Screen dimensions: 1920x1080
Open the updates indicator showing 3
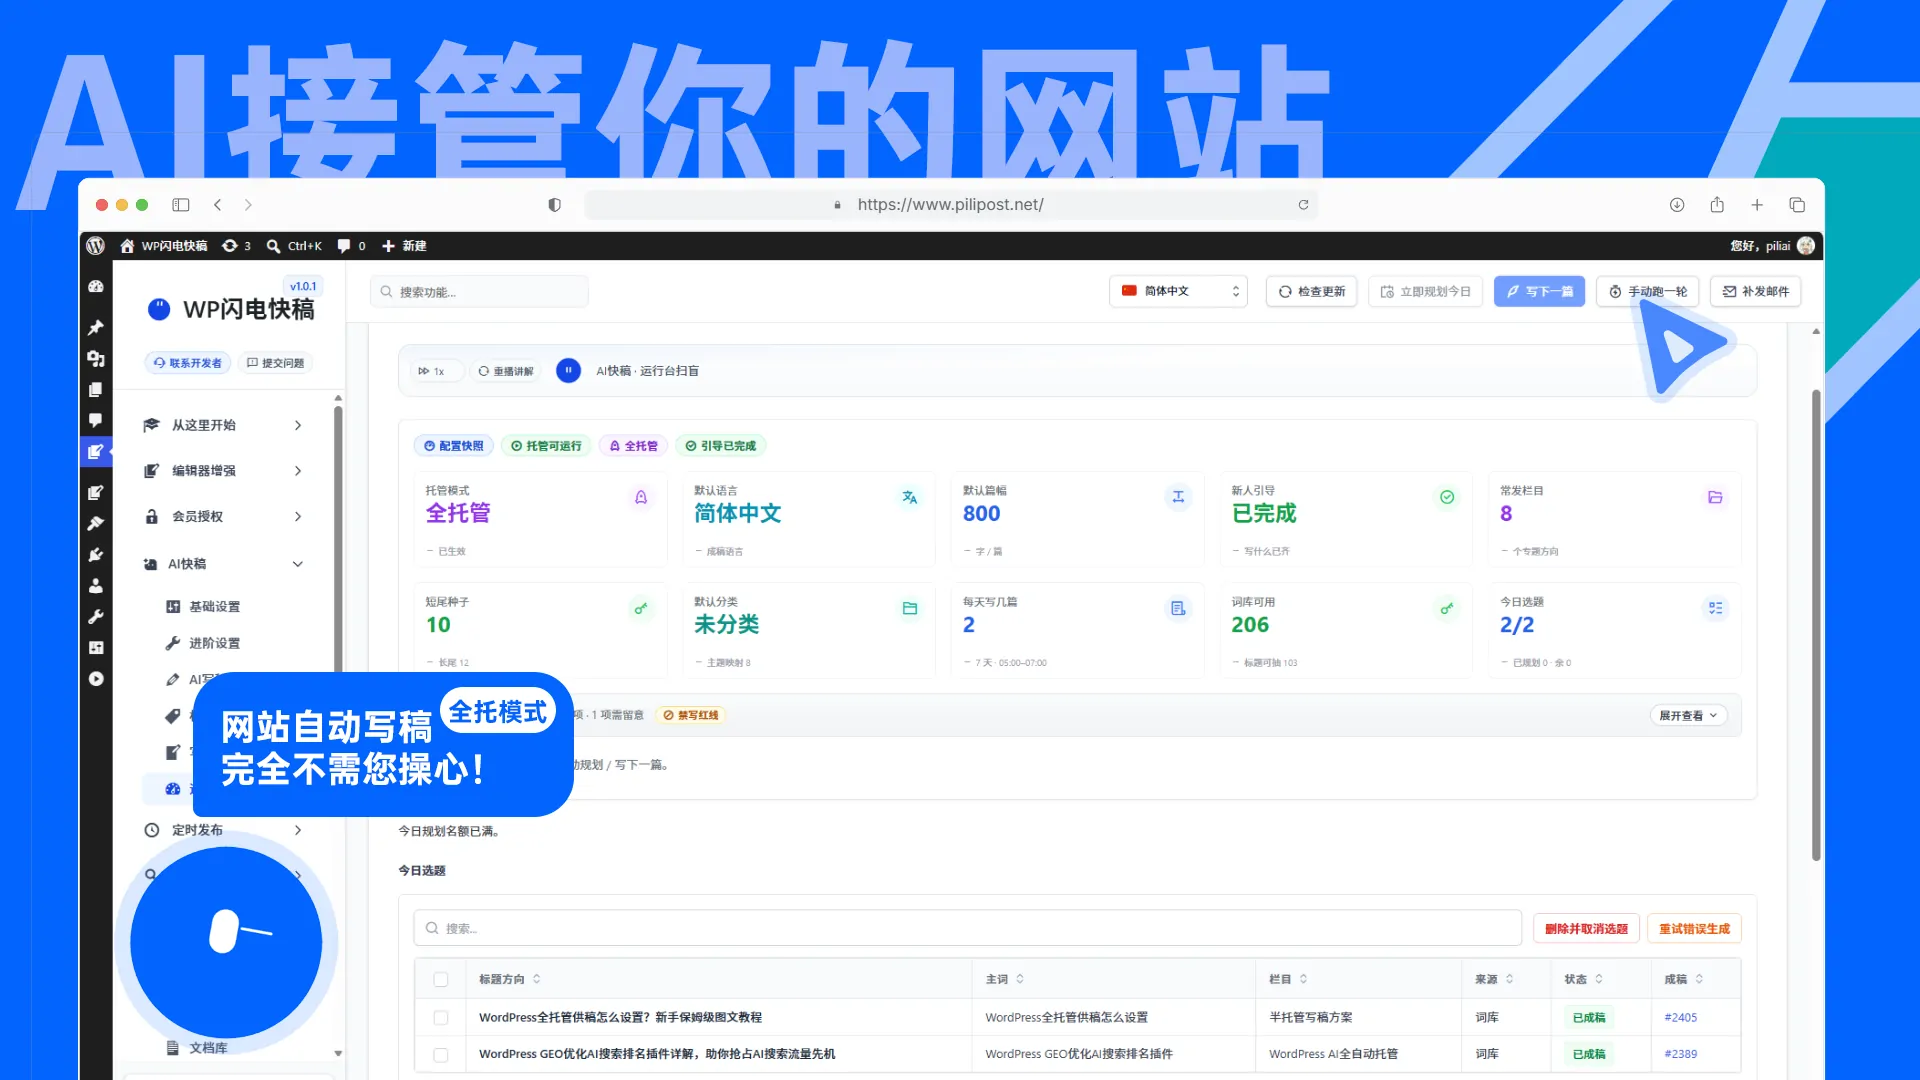click(x=236, y=246)
